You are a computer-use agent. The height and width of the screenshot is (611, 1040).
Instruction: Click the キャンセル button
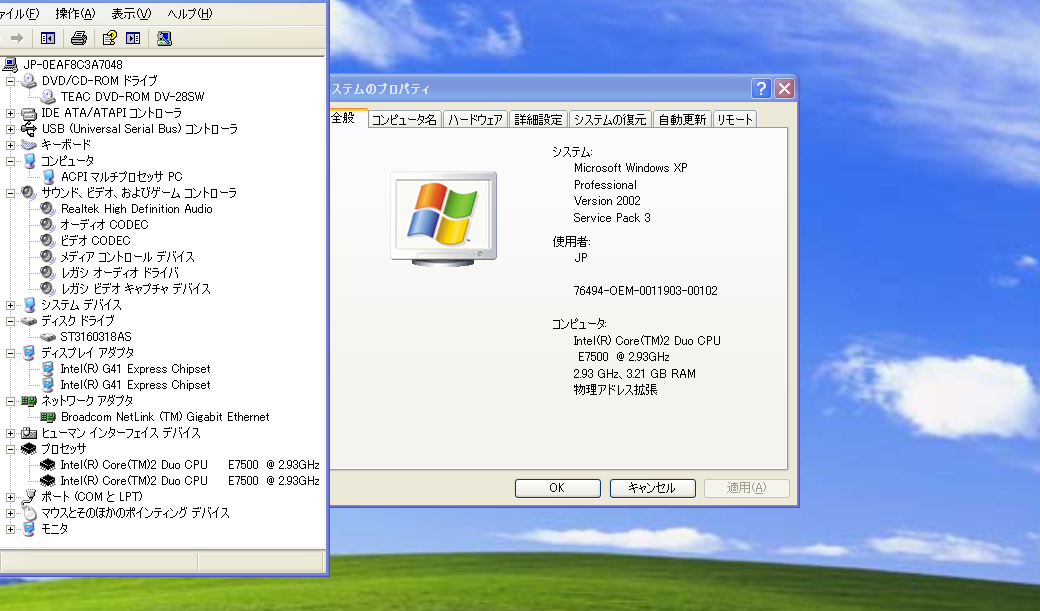652,488
